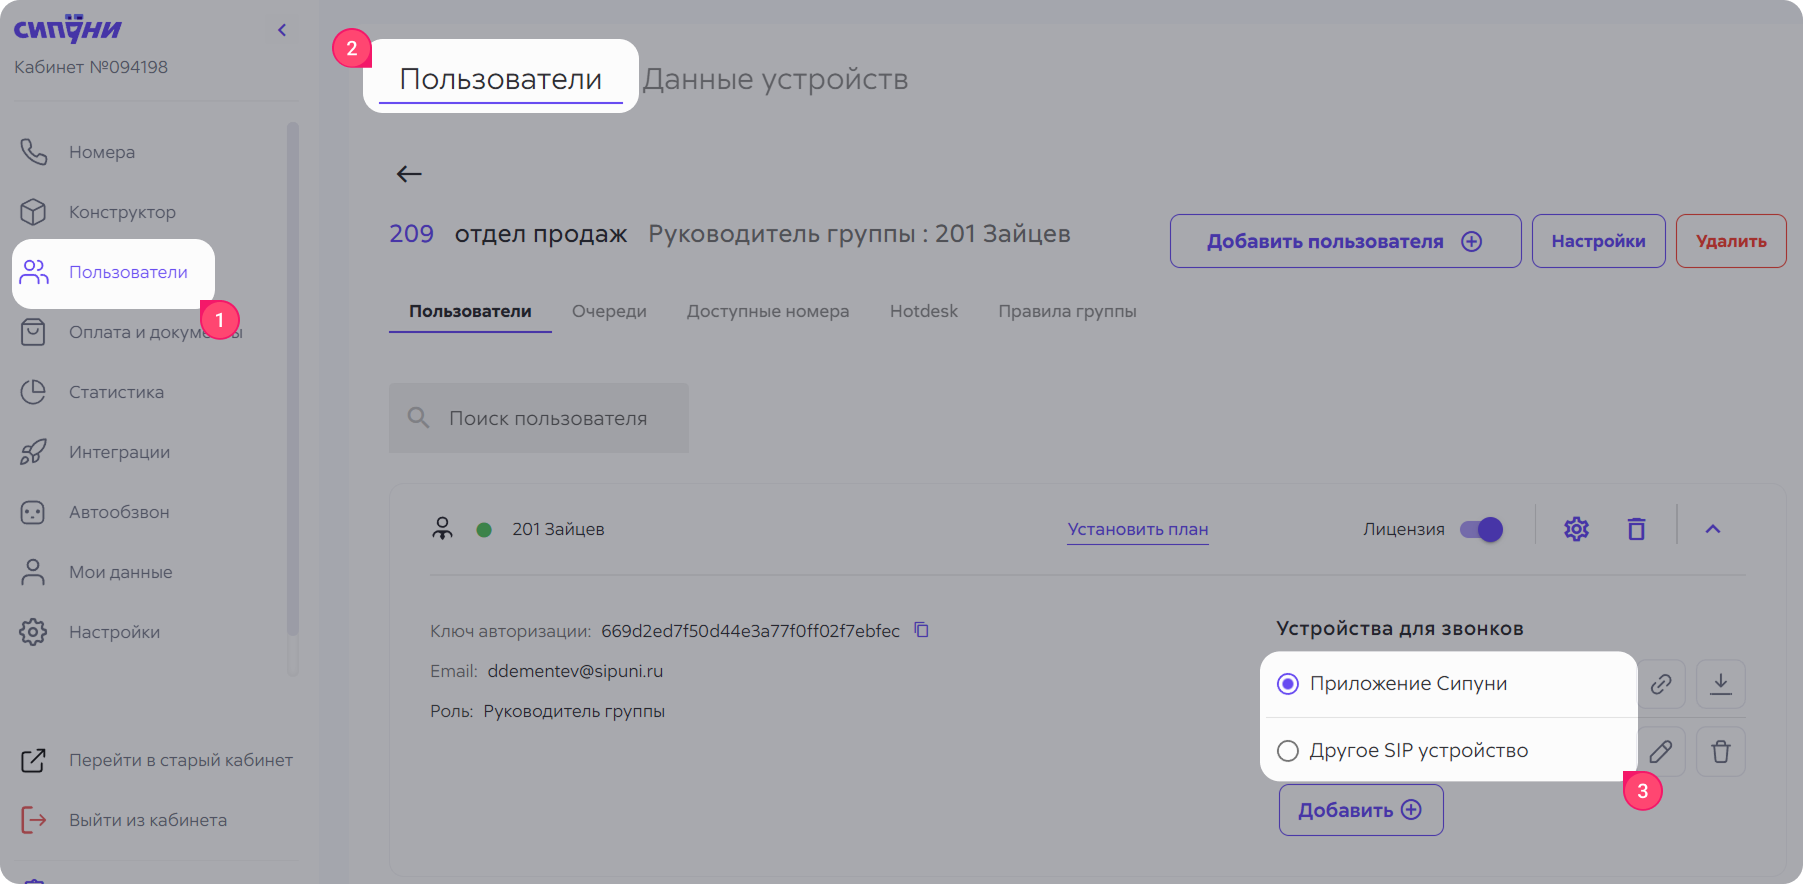Delete user 201 Зайцев with trash icon
The image size is (1803, 884).
click(x=1636, y=529)
